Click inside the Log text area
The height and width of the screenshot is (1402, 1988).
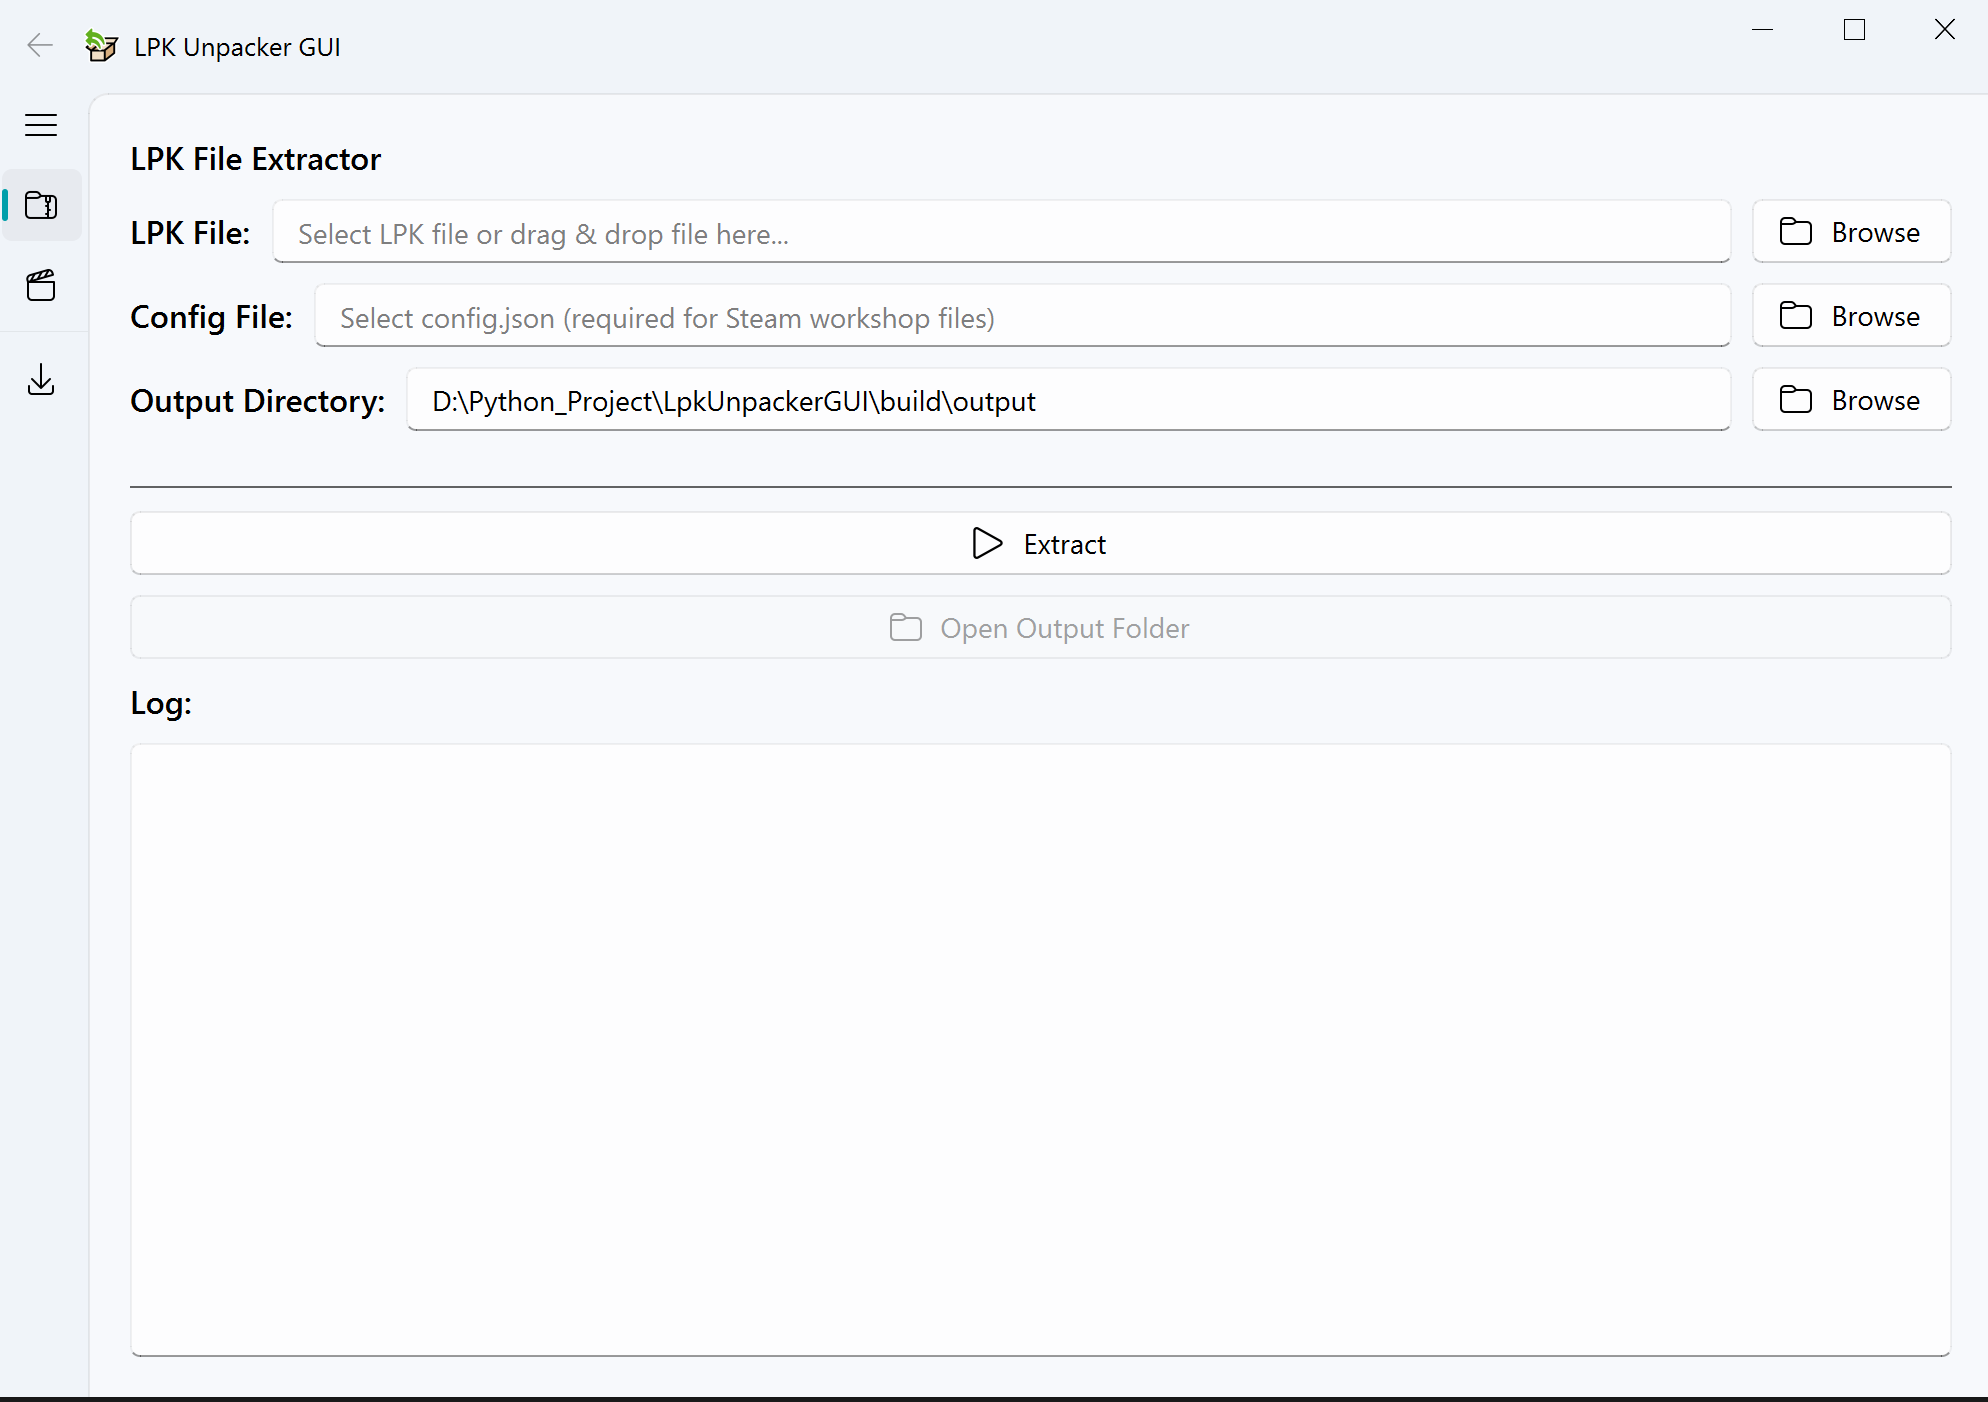(x=1040, y=1050)
